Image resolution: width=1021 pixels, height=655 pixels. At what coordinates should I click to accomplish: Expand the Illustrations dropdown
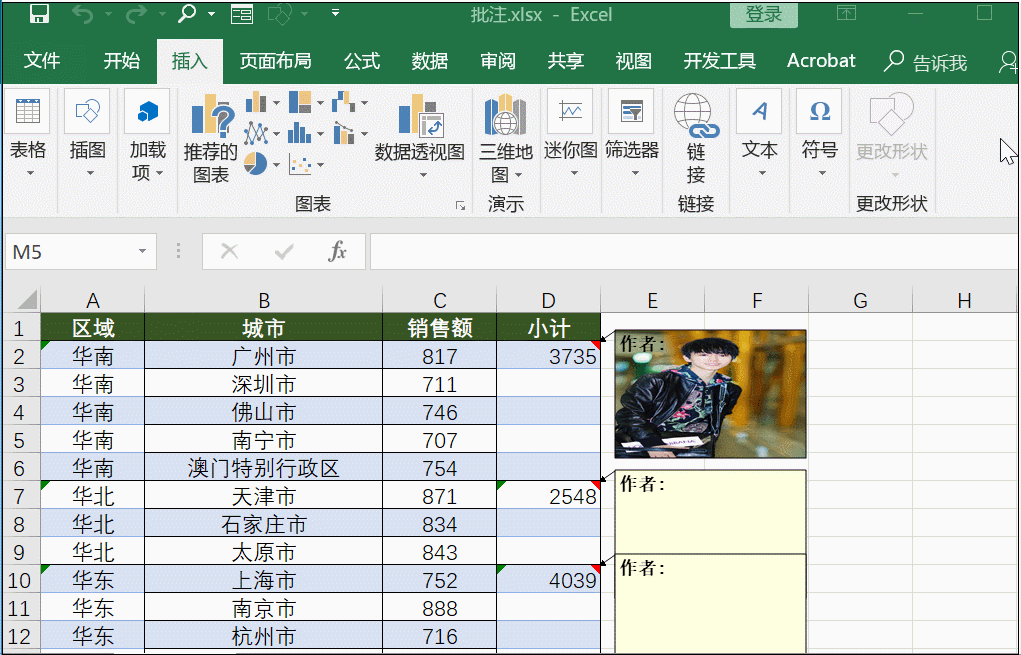point(88,173)
